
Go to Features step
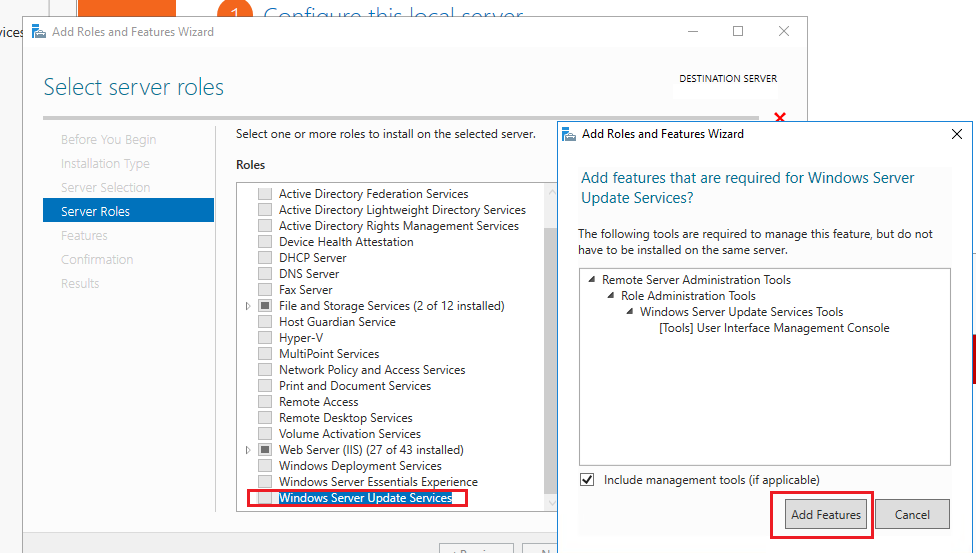[x=84, y=235]
